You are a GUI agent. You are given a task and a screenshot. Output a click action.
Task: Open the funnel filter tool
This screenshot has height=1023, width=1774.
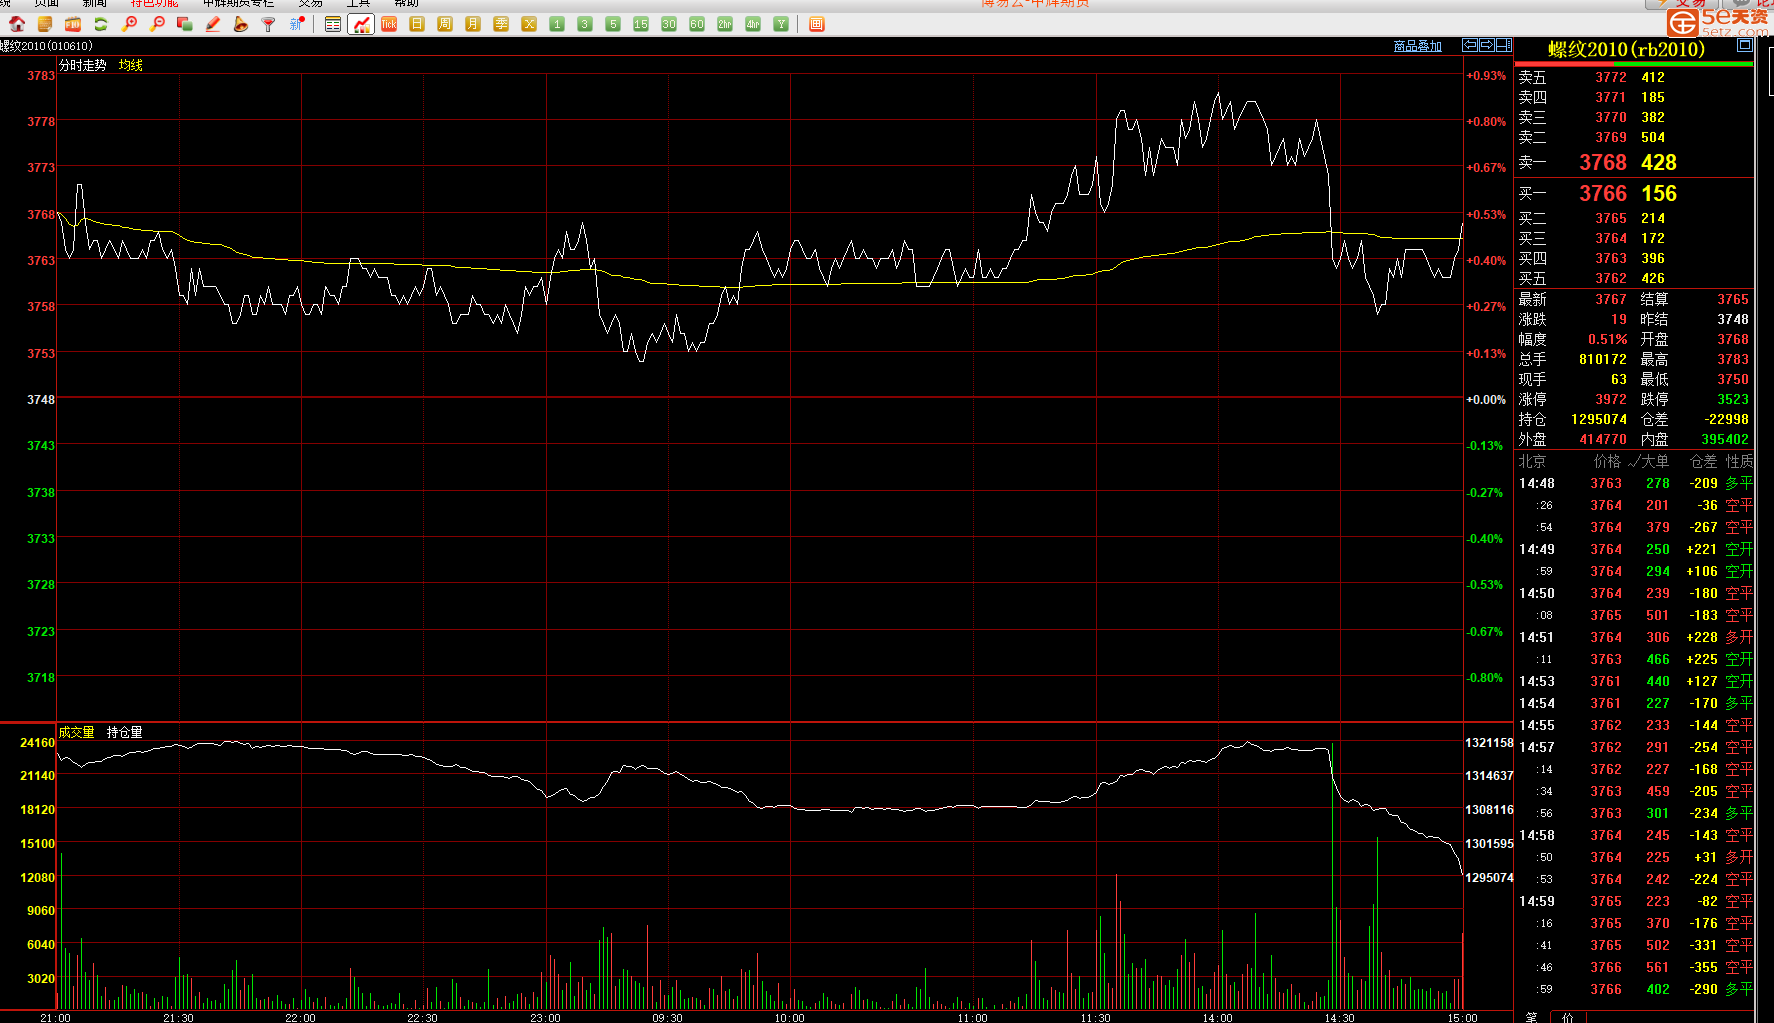(268, 24)
